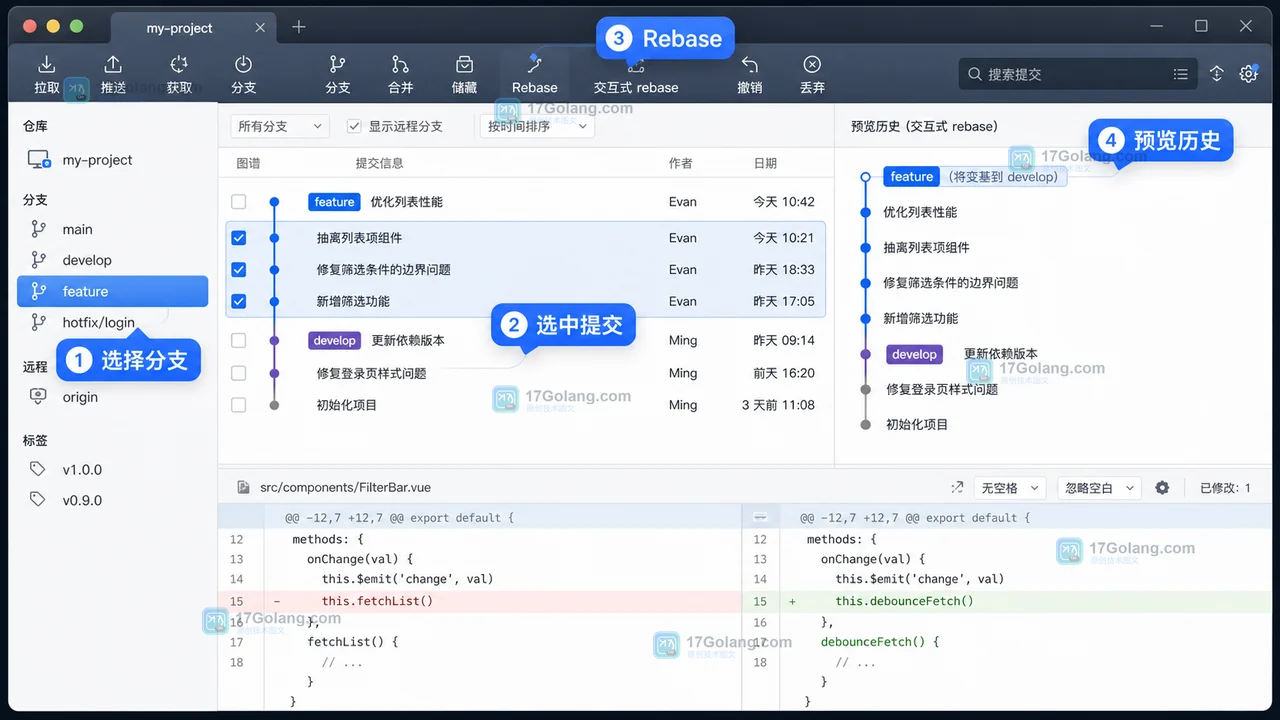The height and width of the screenshot is (720, 1280).
Task: Click the feature badge in commit list
Action: coord(334,202)
